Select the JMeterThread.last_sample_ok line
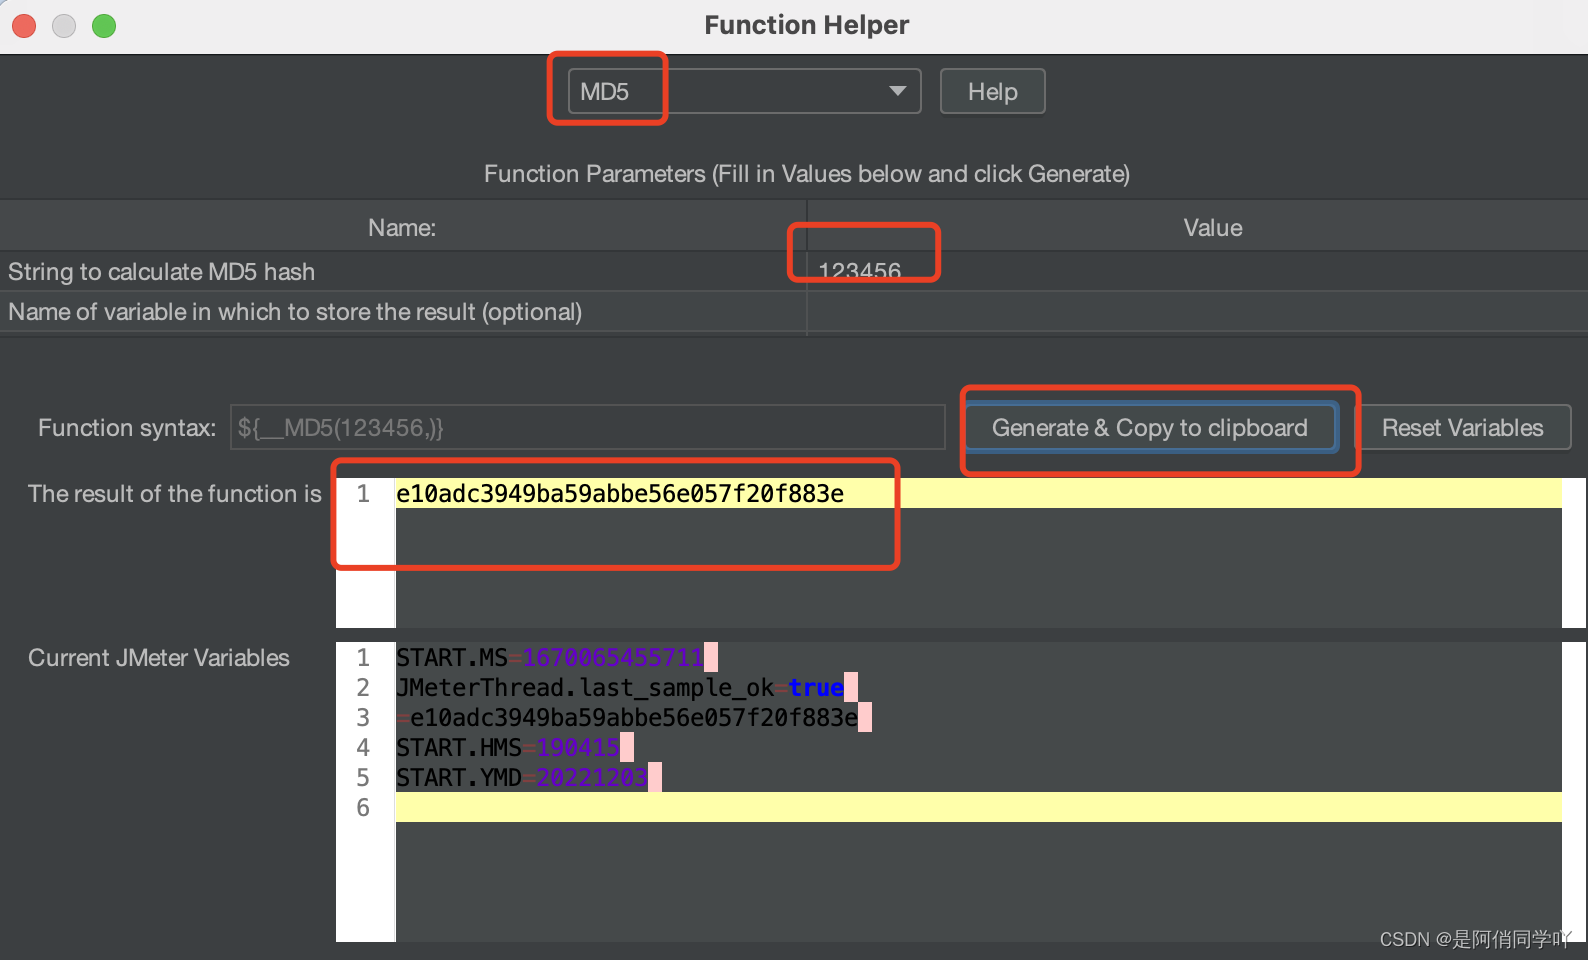 [626, 687]
